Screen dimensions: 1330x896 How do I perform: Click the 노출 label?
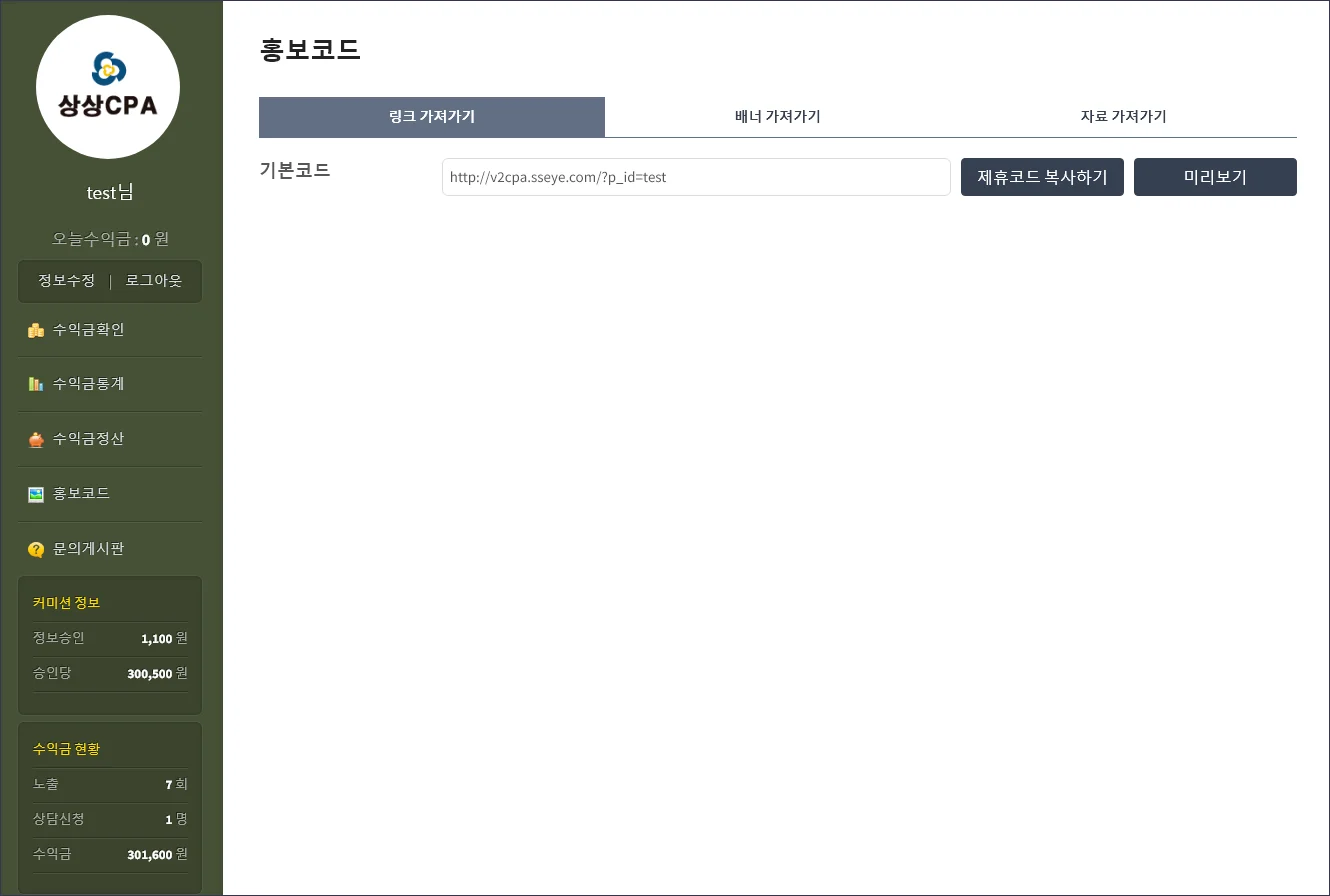[46, 784]
